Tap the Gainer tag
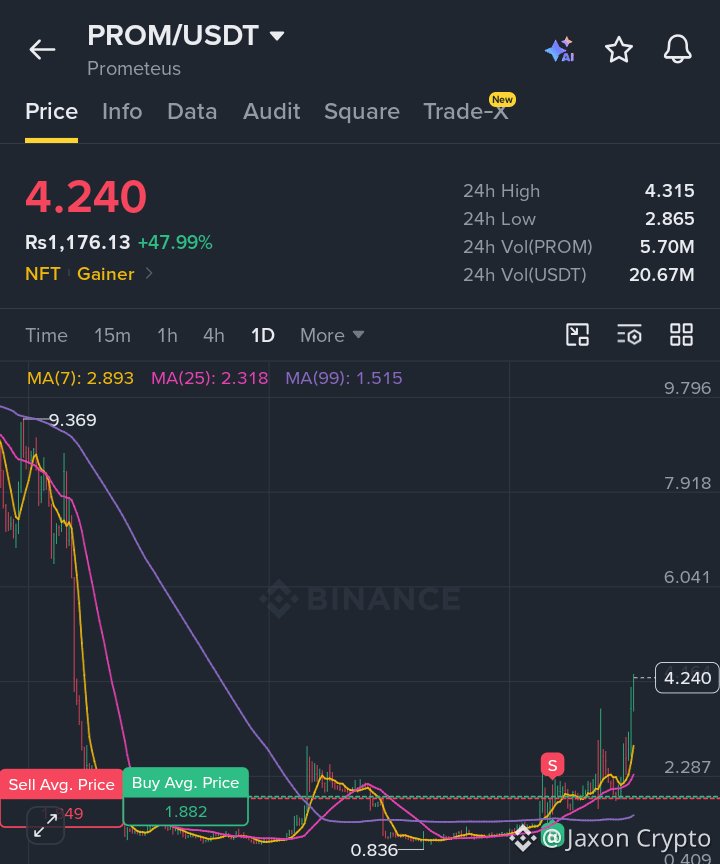The image size is (720, 864). point(106,273)
